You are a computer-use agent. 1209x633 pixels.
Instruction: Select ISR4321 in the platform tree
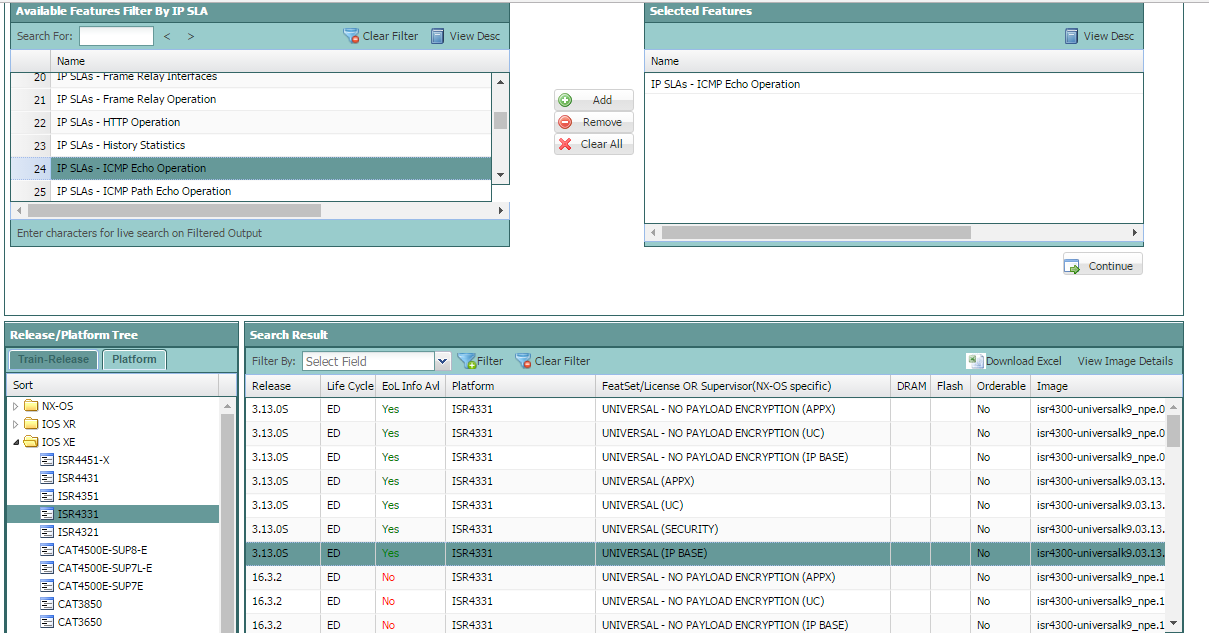[x=78, y=532]
